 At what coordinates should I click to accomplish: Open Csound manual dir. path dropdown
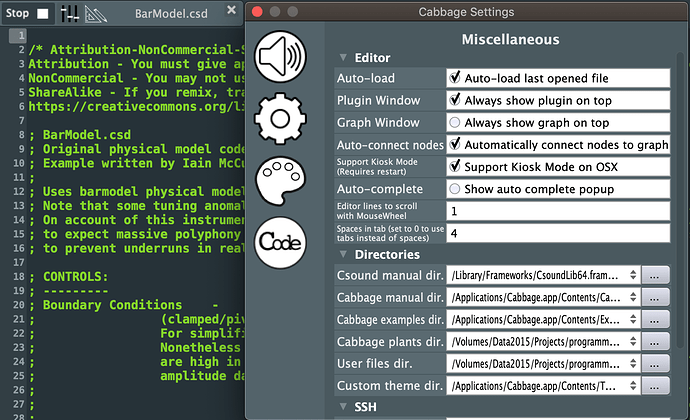click(543, 275)
